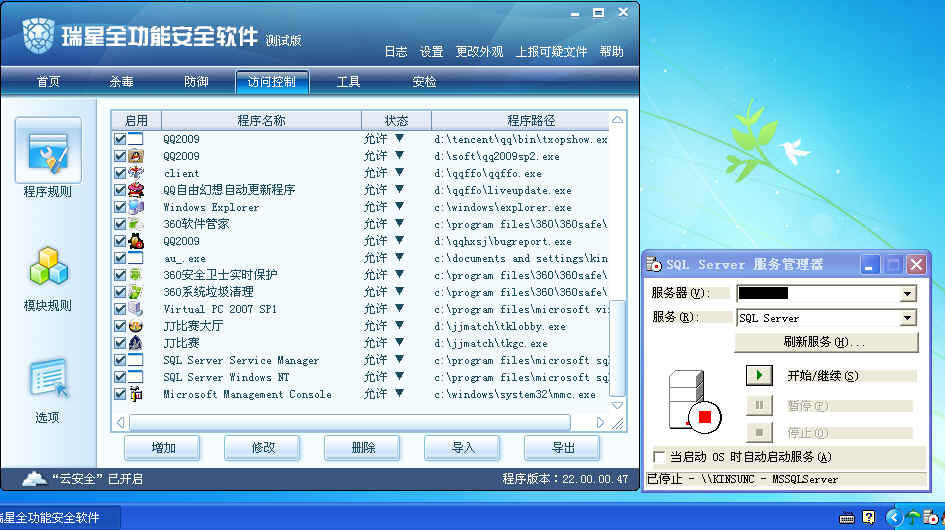Click the horizontal scrollbar of program list

coord(350,422)
